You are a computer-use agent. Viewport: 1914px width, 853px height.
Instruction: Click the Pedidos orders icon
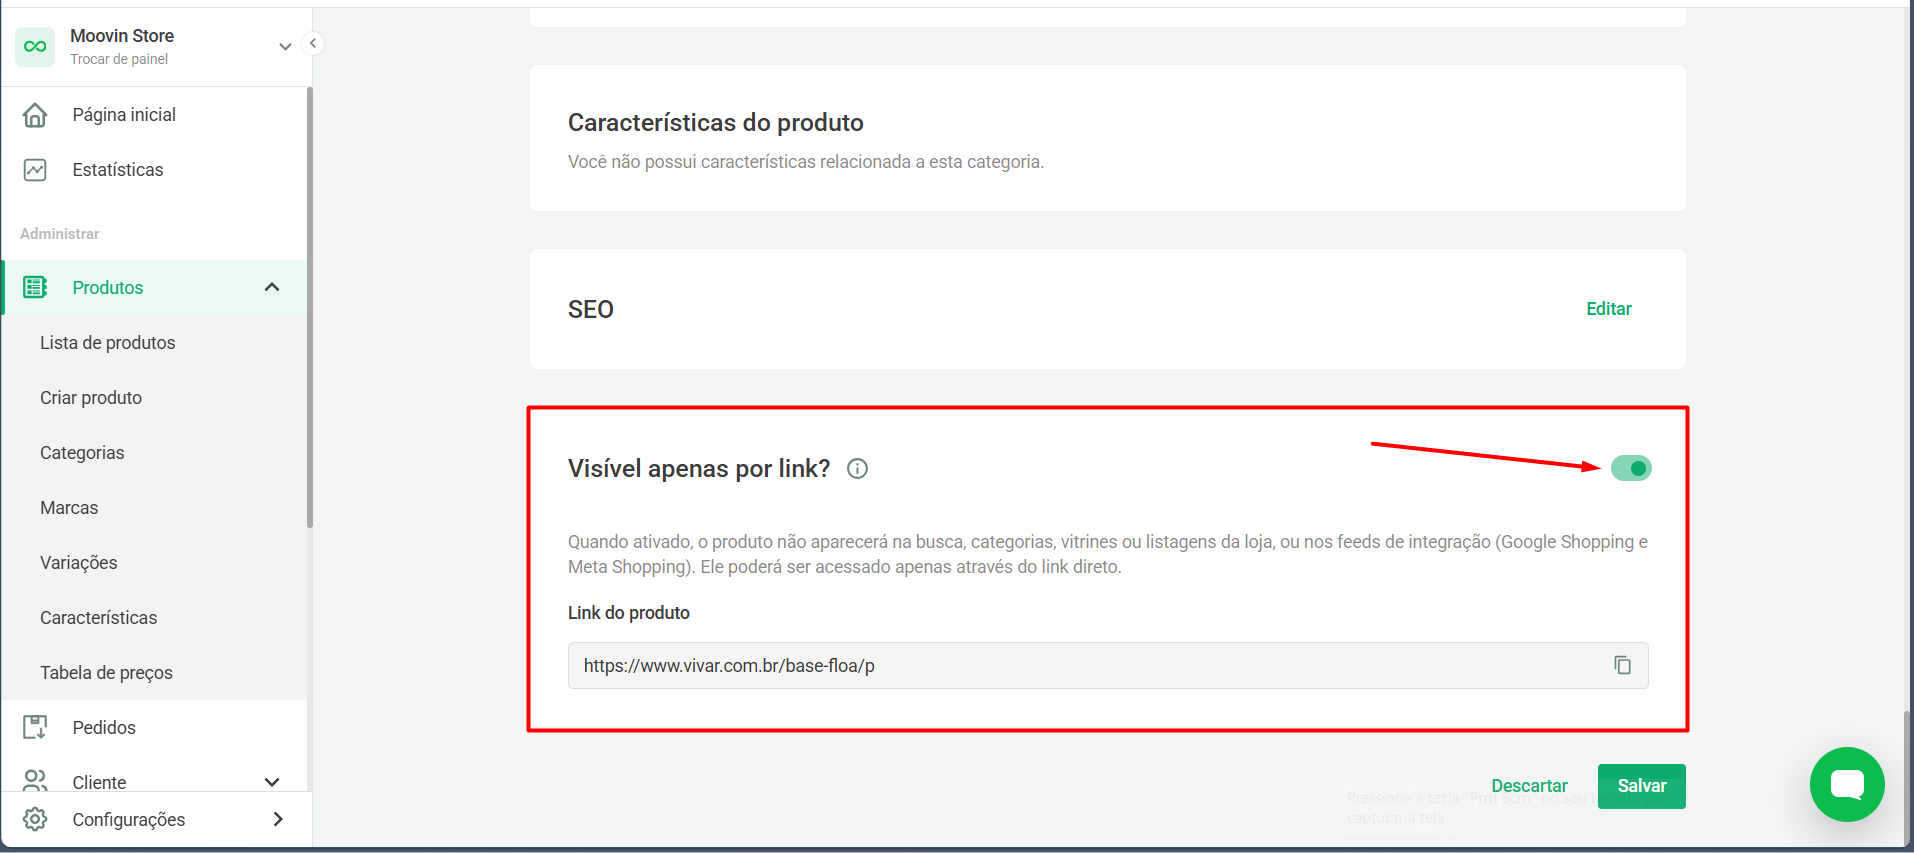[35, 727]
